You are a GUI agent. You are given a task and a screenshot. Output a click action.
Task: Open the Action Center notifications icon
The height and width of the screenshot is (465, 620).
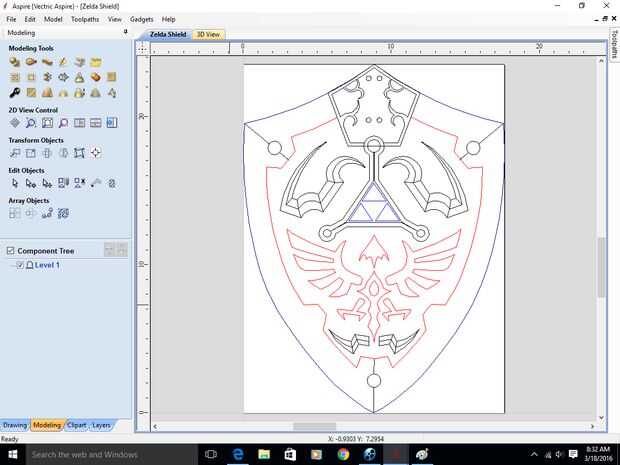(573, 454)
